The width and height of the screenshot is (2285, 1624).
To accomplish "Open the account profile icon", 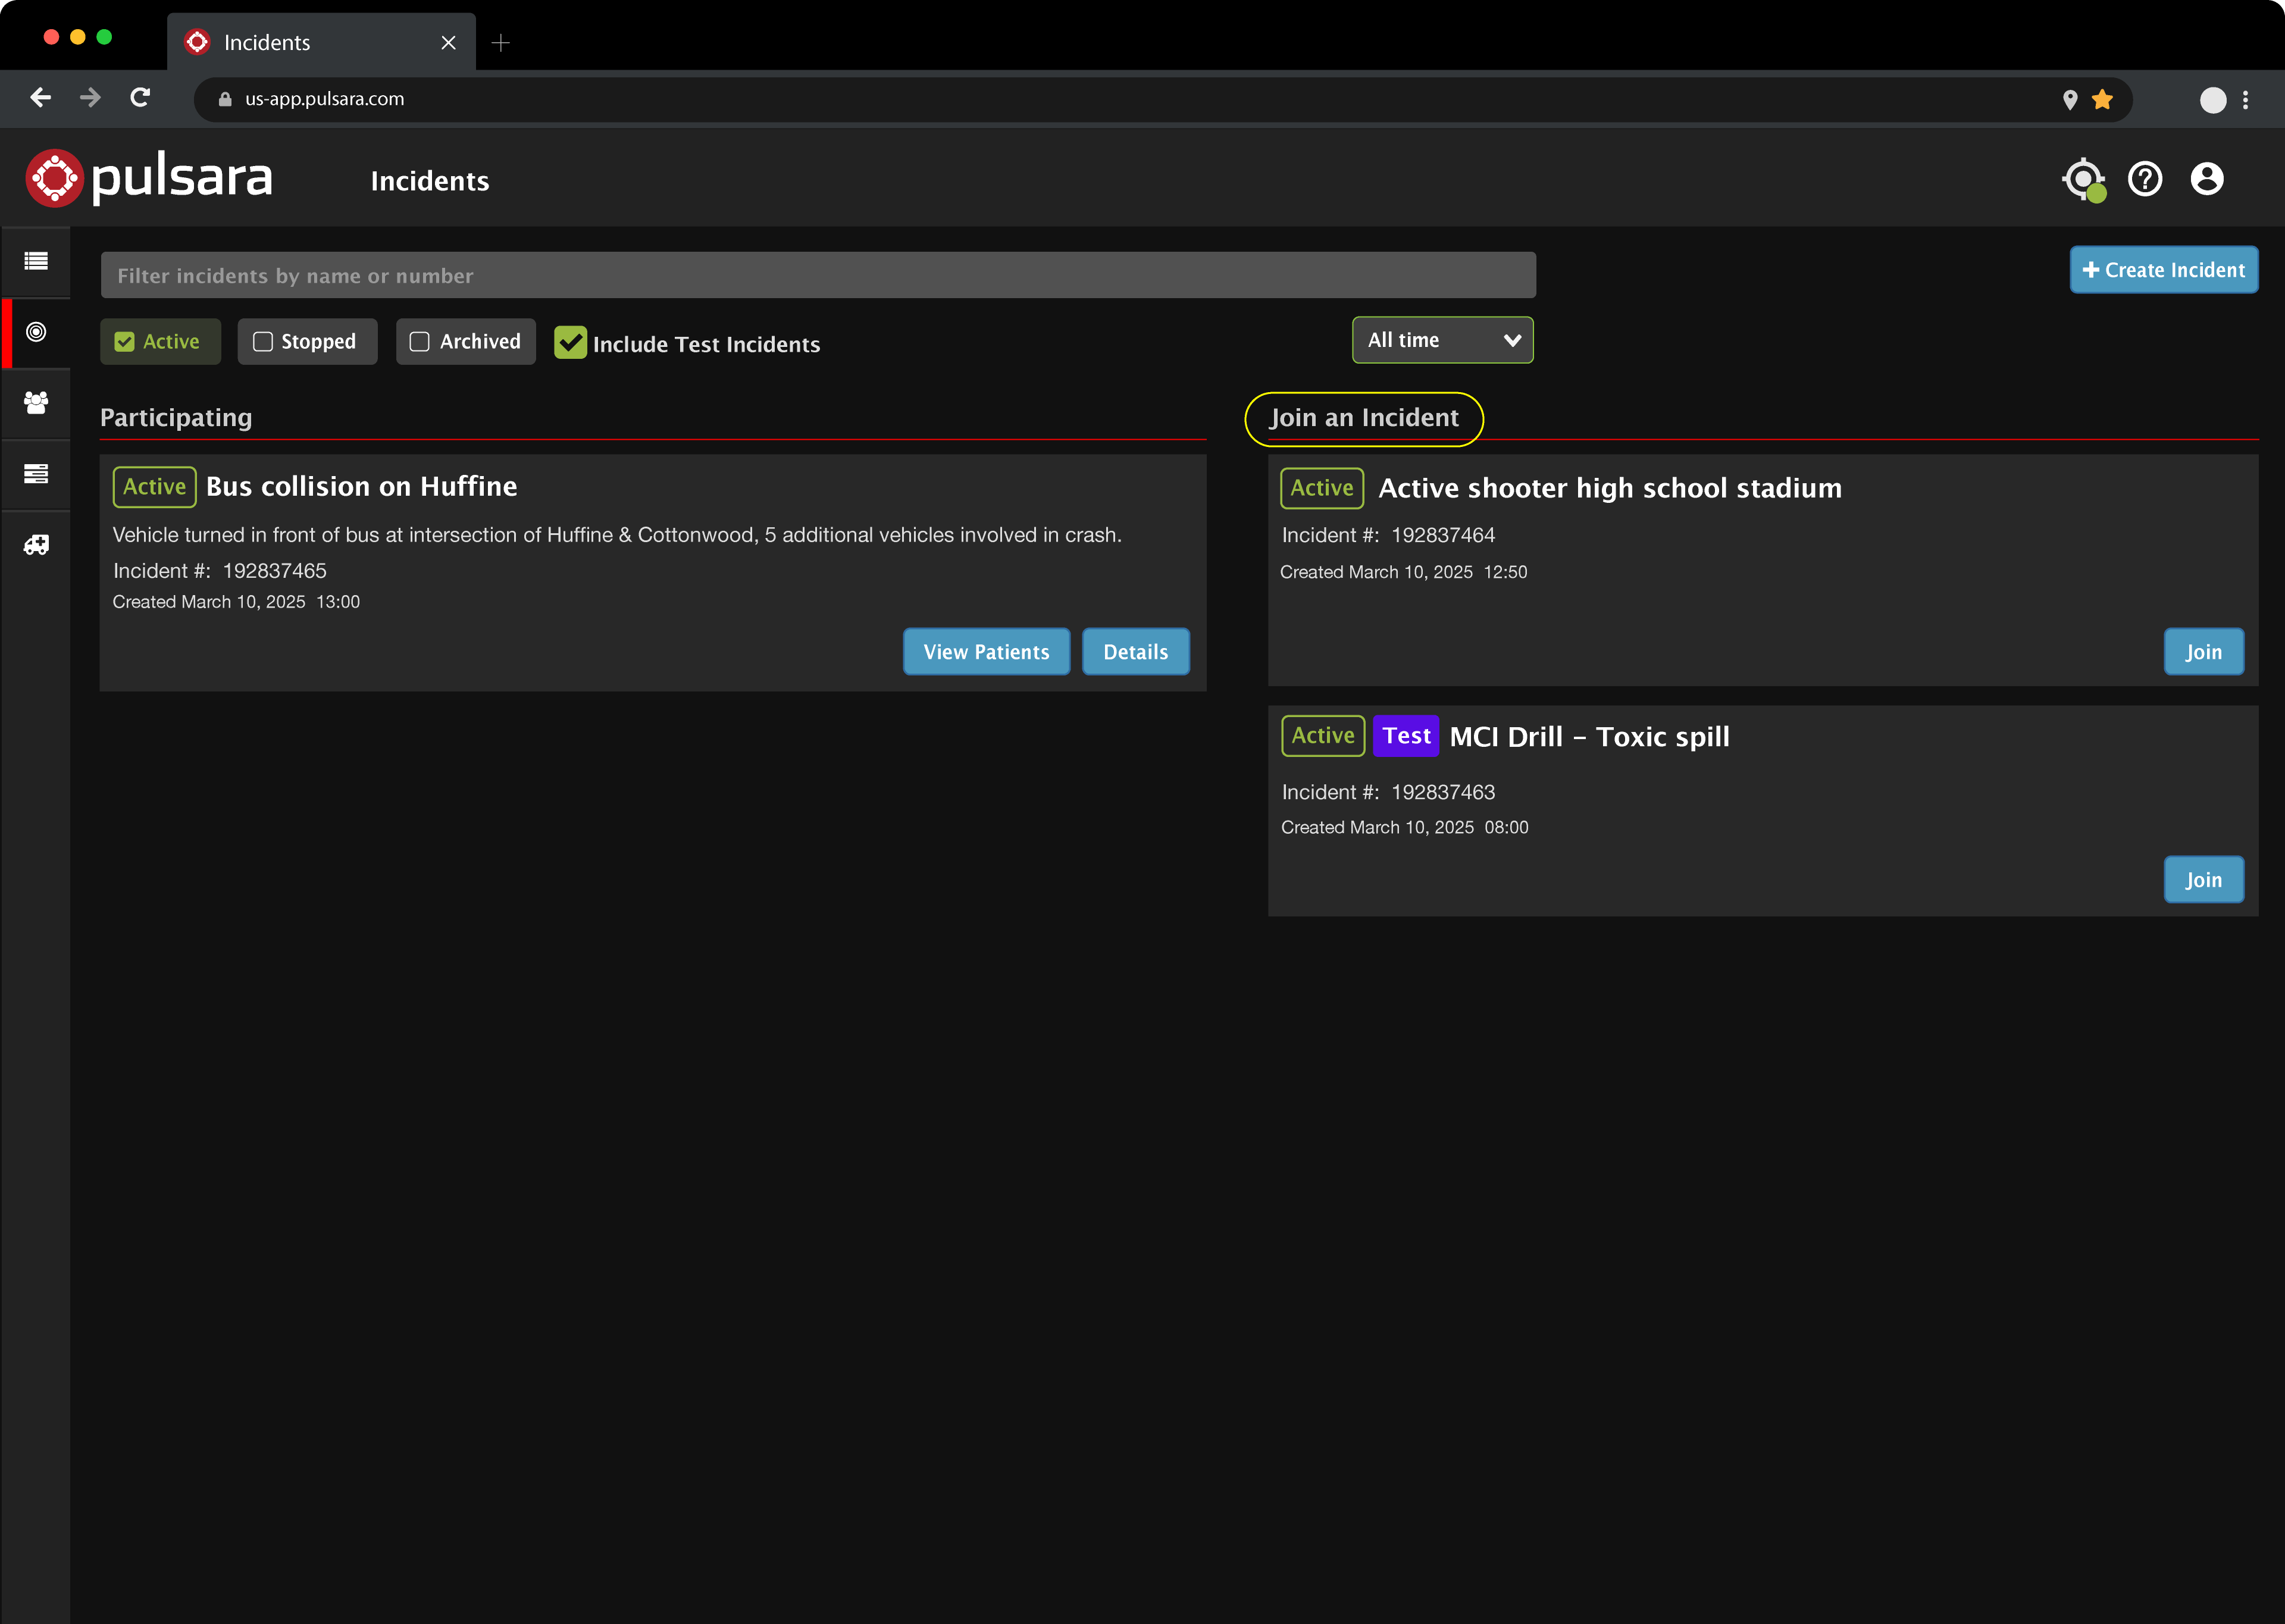I will click(2207, 179).
